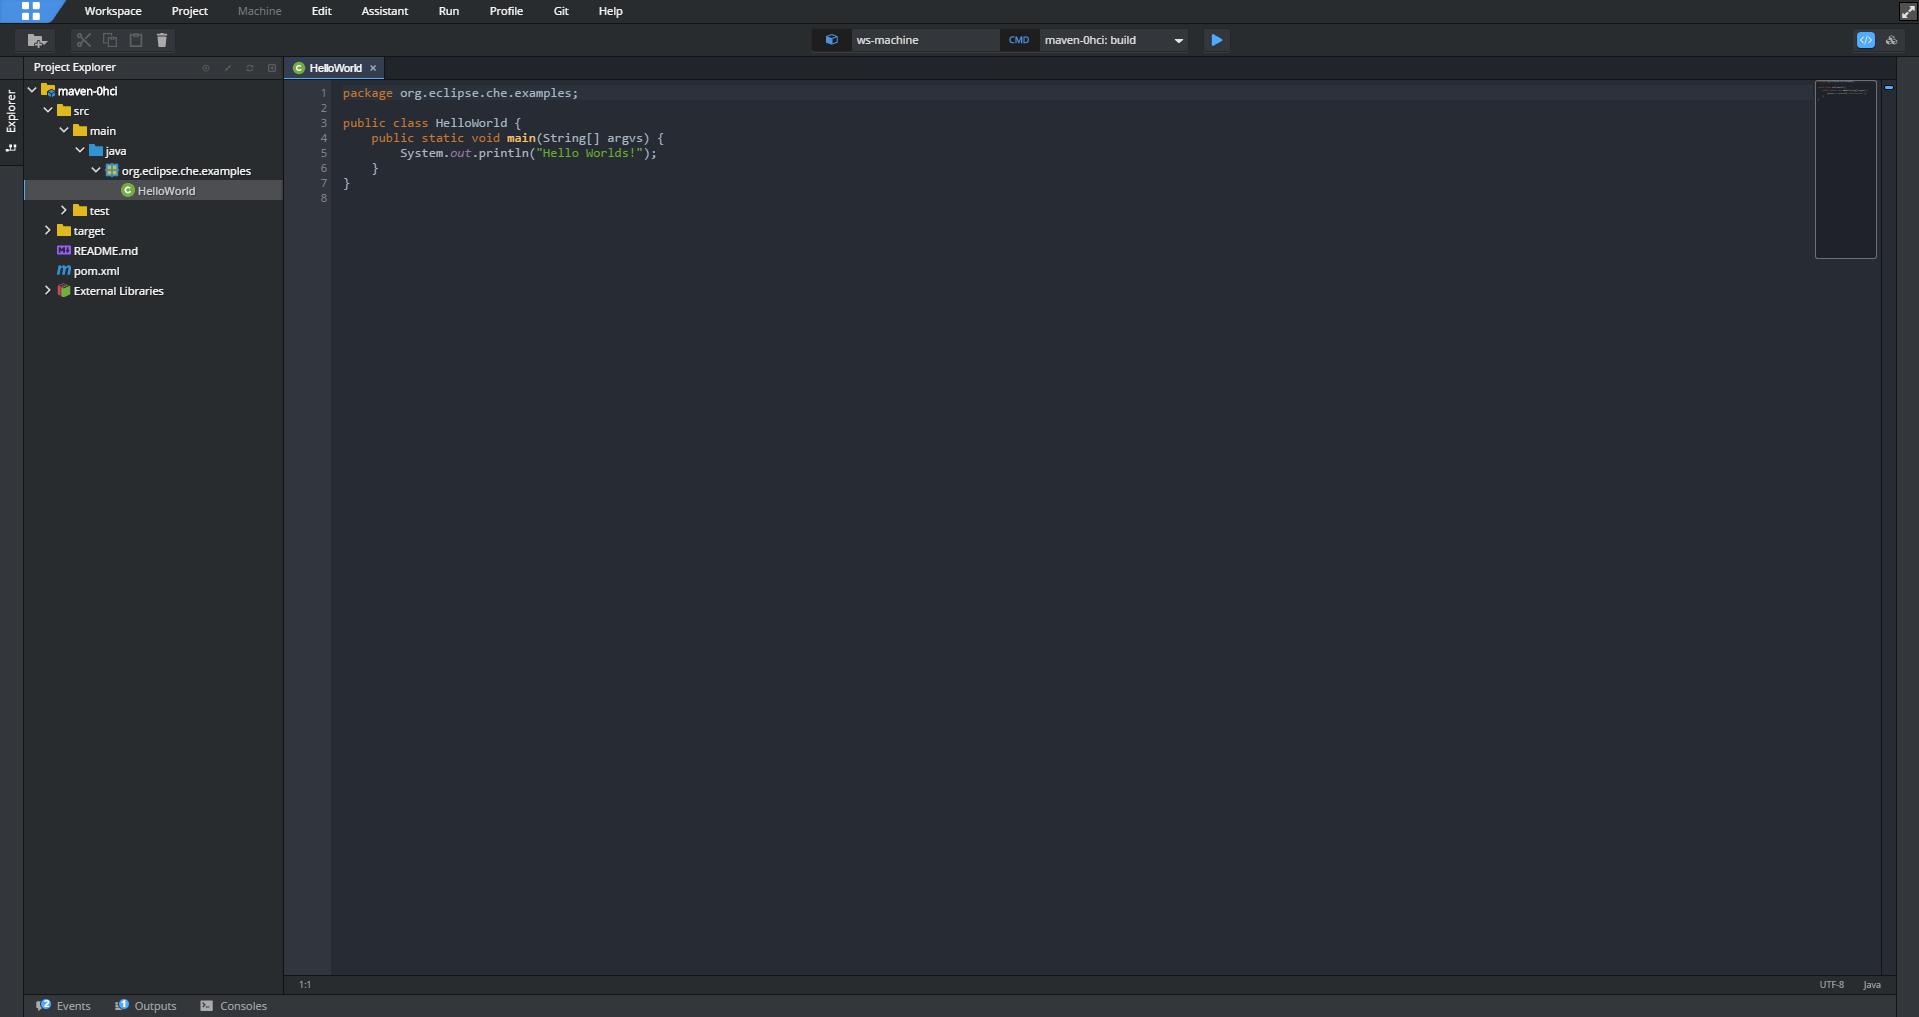
Task: Click the refresh icon in Project Explorer header
Action: click(250, 68)
